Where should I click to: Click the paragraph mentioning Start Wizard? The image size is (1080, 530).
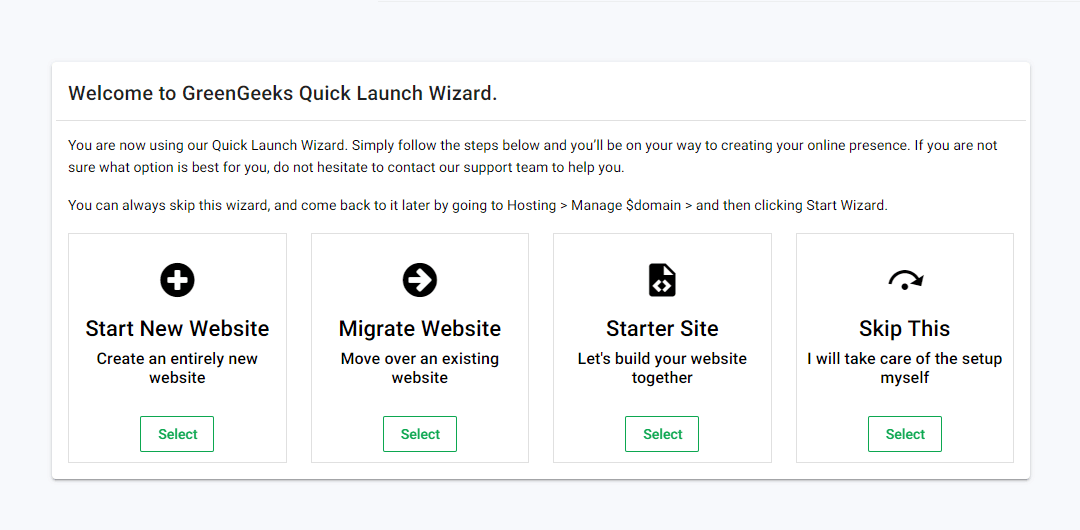478,205
